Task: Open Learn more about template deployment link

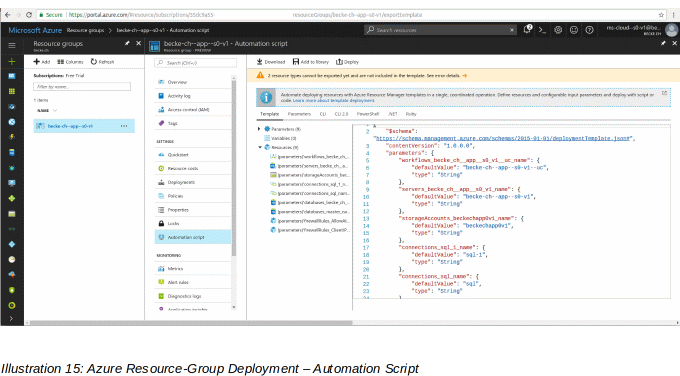Action: pos(333,101)
